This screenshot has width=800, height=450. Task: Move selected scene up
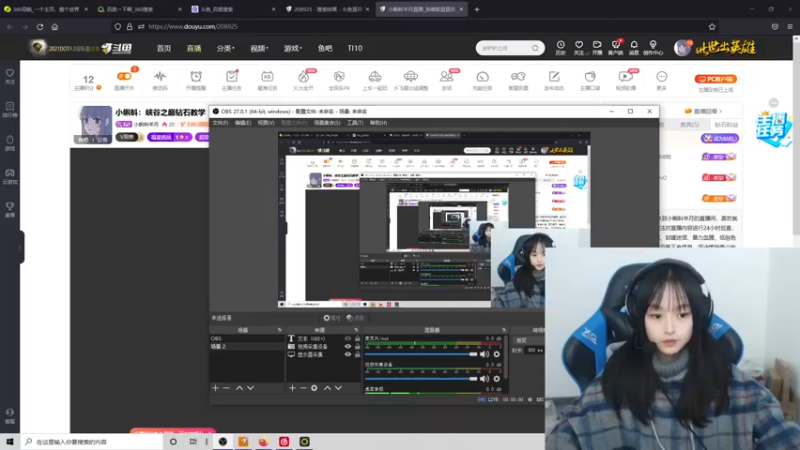(239, 388)
